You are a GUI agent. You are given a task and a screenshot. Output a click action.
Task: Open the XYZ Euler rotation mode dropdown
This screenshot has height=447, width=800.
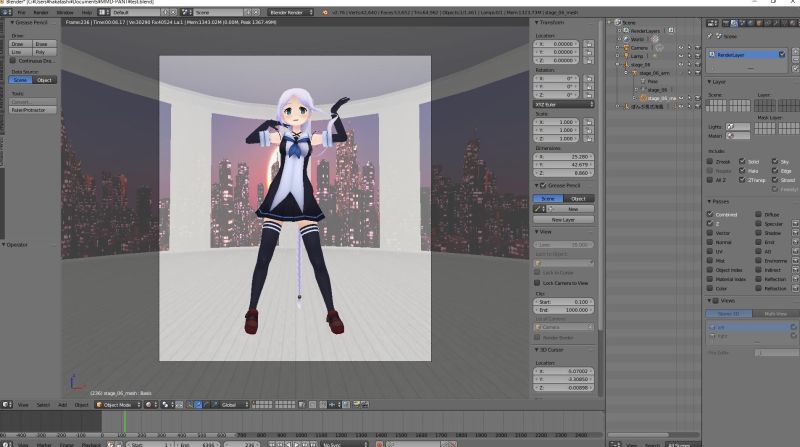[x=564, y=104]
